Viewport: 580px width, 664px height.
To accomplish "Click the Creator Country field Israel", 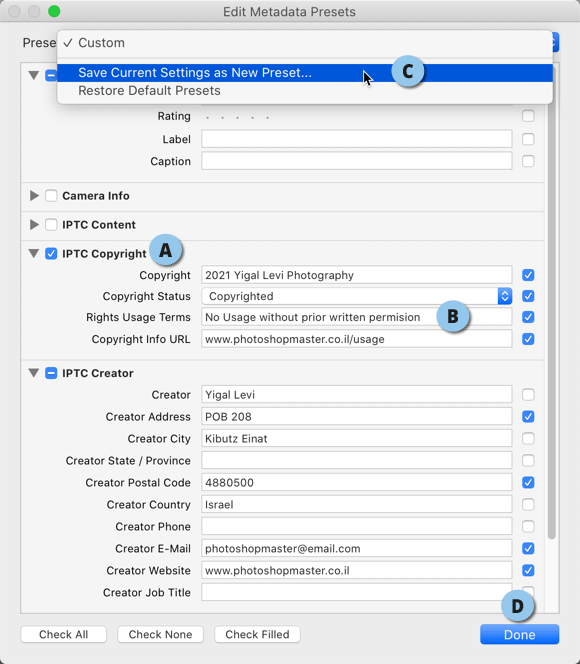I will (357, 504).
